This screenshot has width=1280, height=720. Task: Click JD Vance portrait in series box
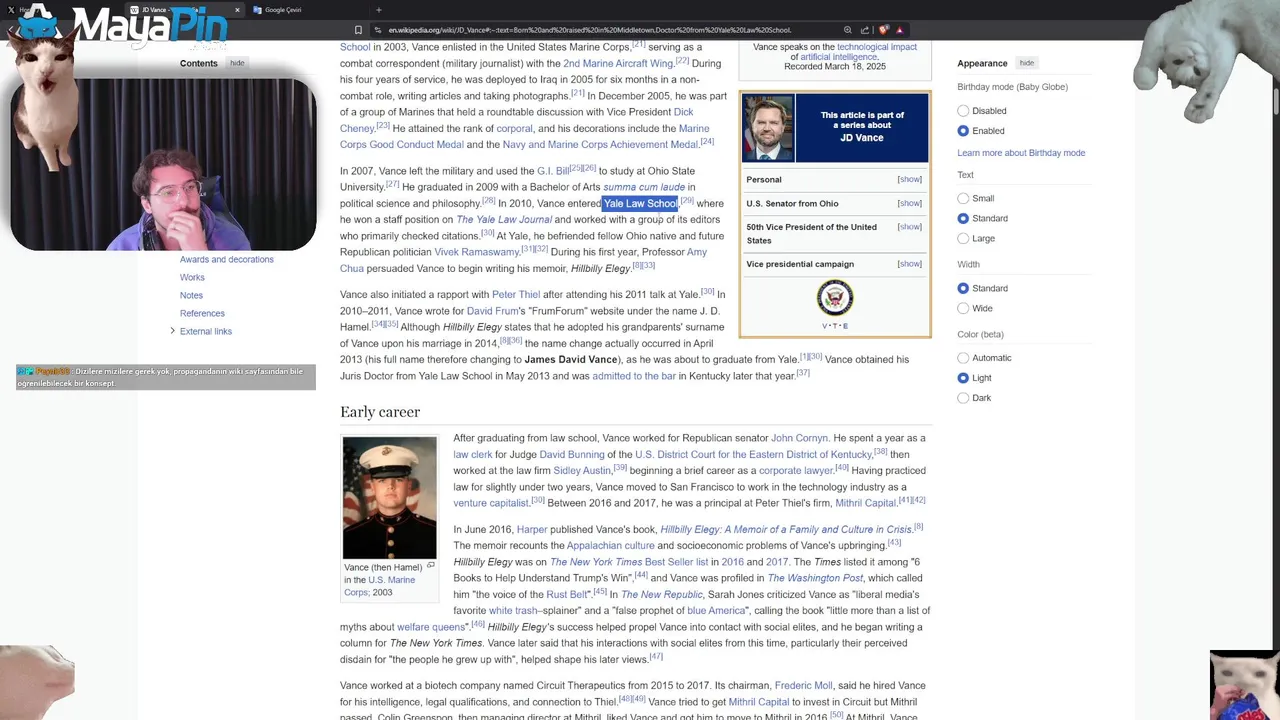tap(768, 128)
